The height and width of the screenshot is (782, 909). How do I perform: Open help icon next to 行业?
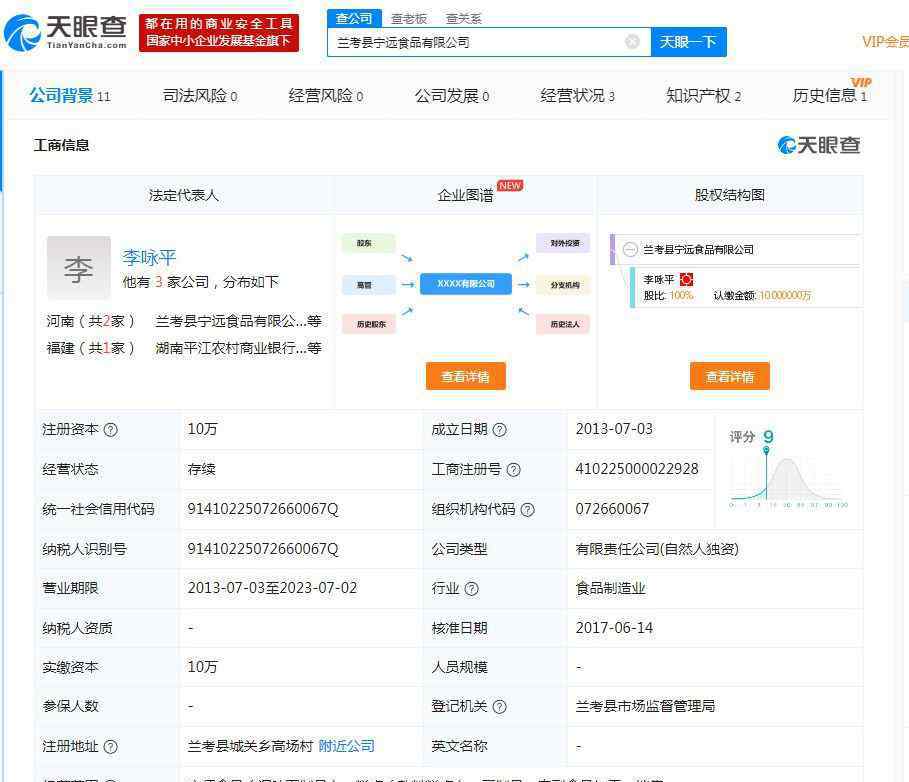[471, 589]
